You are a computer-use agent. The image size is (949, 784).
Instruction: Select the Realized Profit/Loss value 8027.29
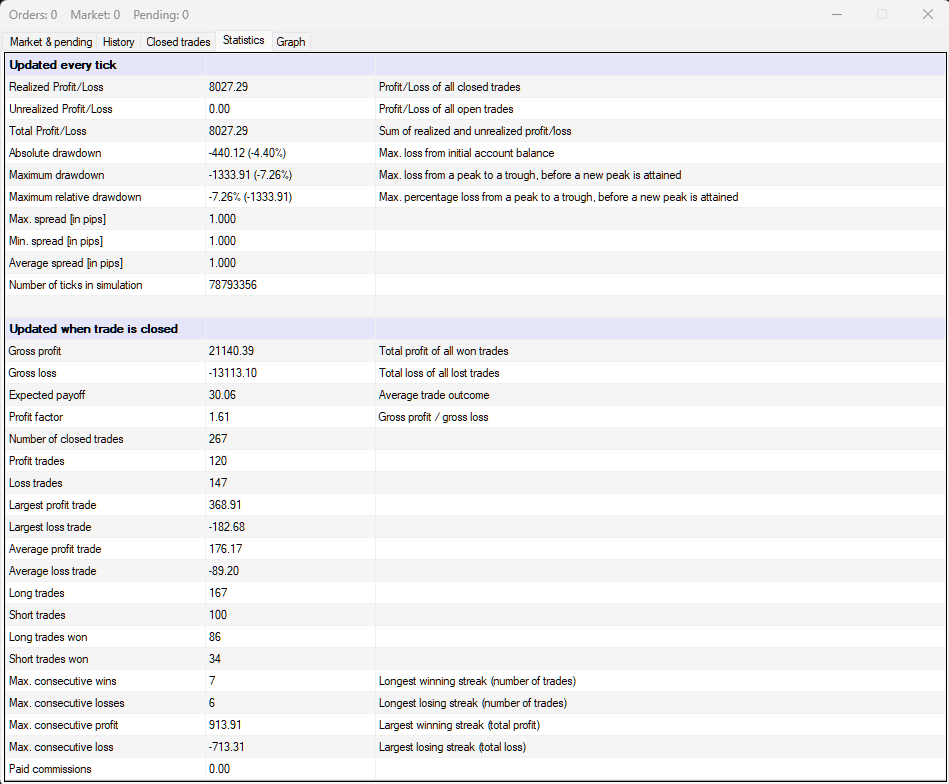pyautogui.click(x=228, y=87)
